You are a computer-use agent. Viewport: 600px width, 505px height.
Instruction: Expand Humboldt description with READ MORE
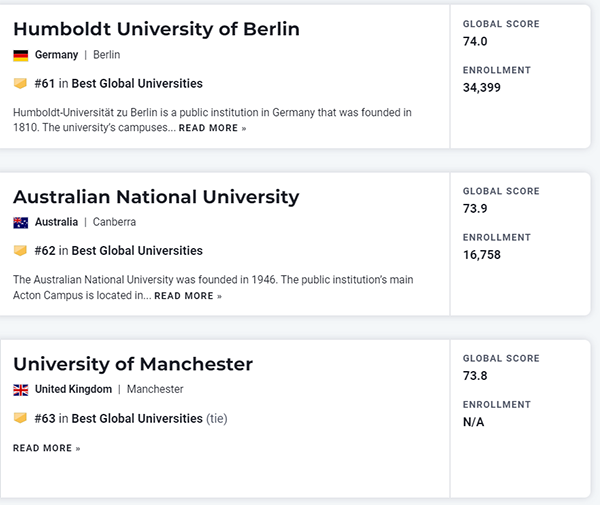click(x=212, y=129)
